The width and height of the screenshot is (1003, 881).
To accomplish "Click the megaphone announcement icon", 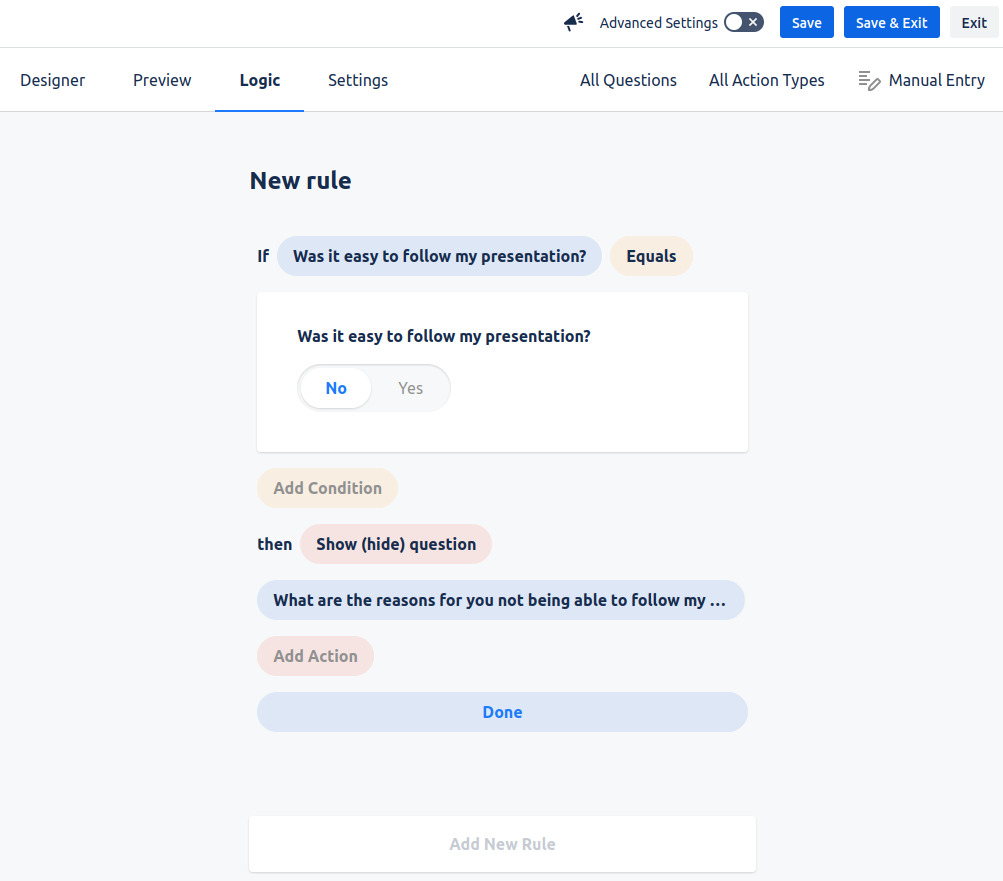I will coord(573,22).
